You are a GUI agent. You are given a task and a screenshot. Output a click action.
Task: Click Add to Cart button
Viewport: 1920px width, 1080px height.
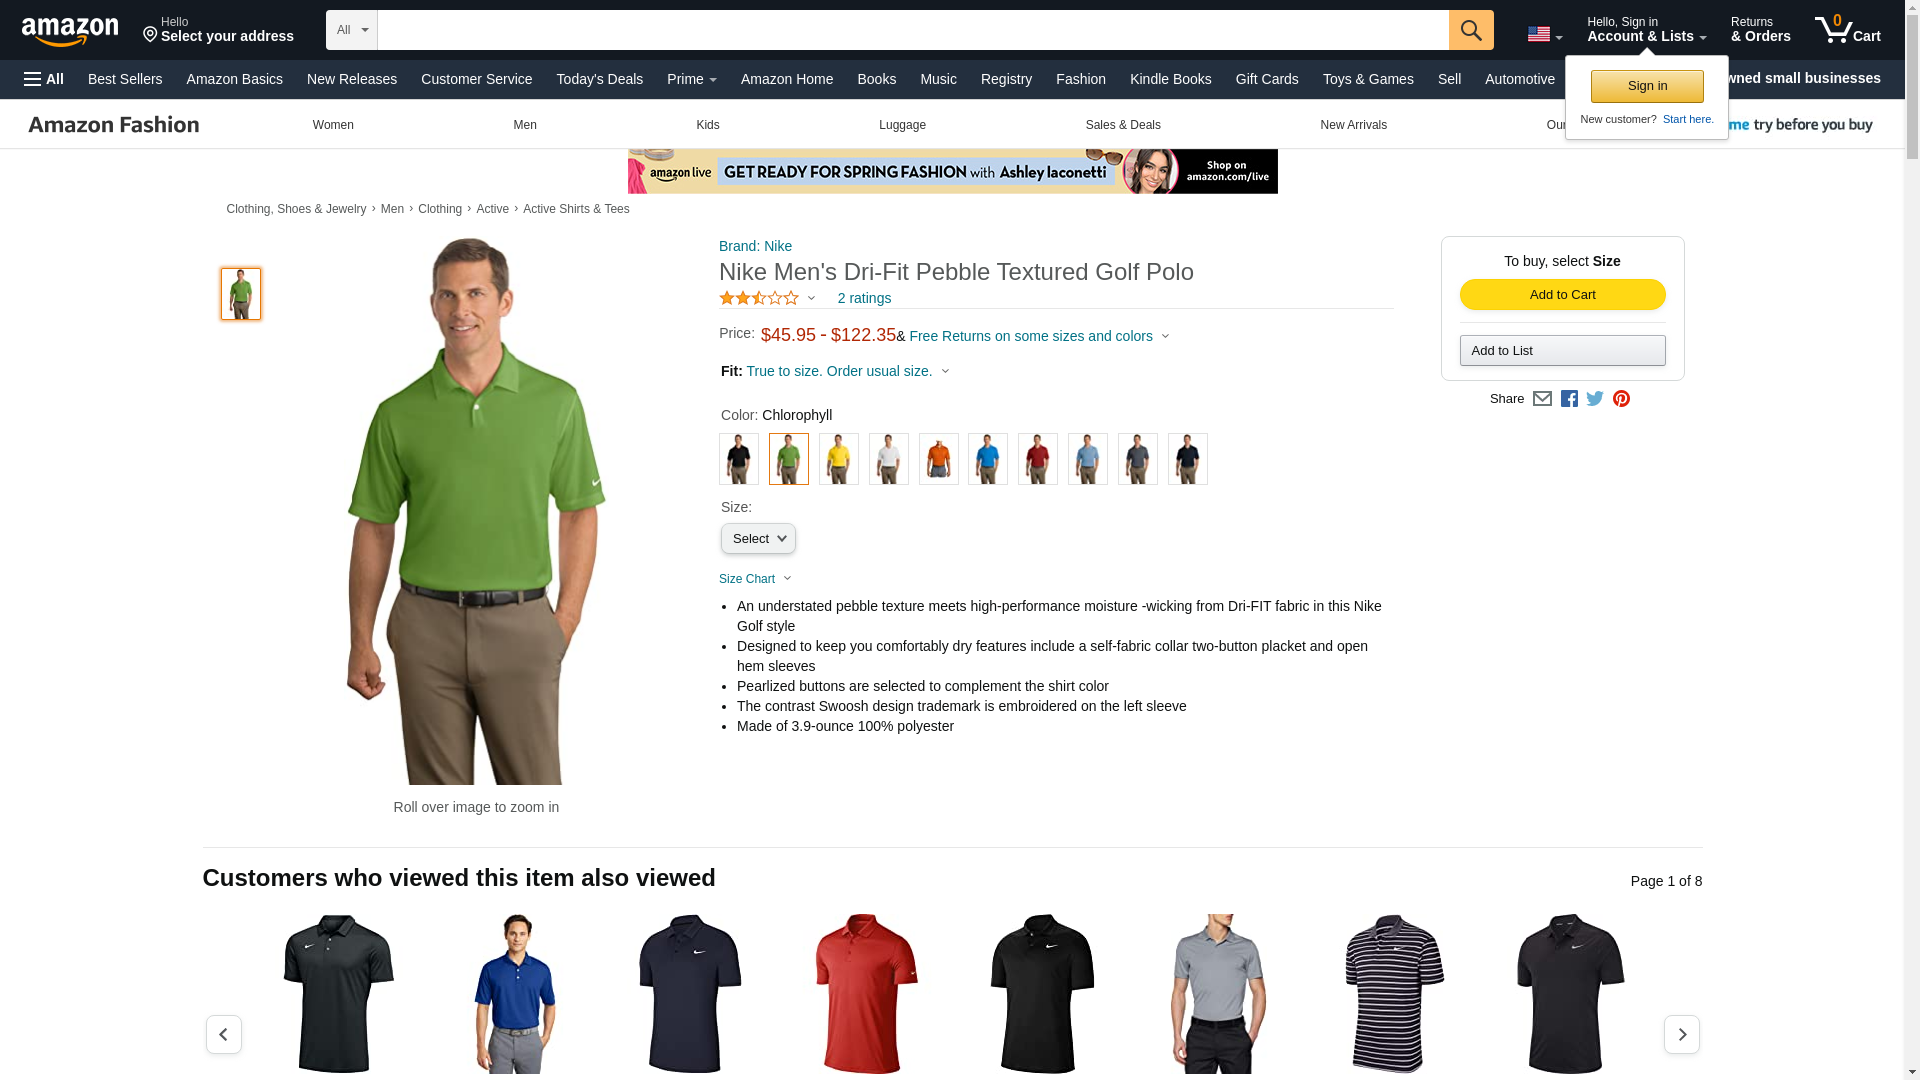[1562, 294]
